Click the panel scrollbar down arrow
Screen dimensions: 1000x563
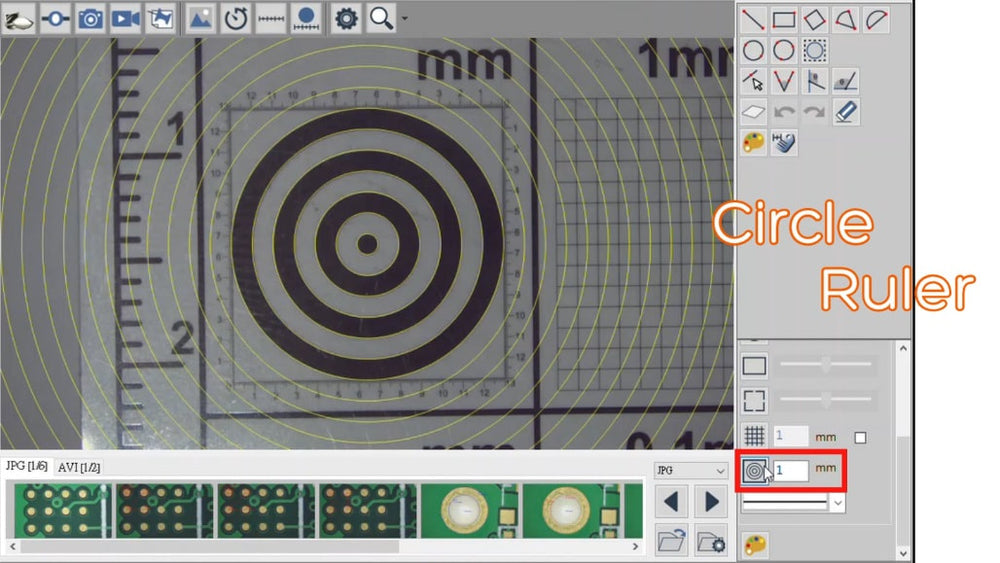pyautogui.click(x=903, y=553)
